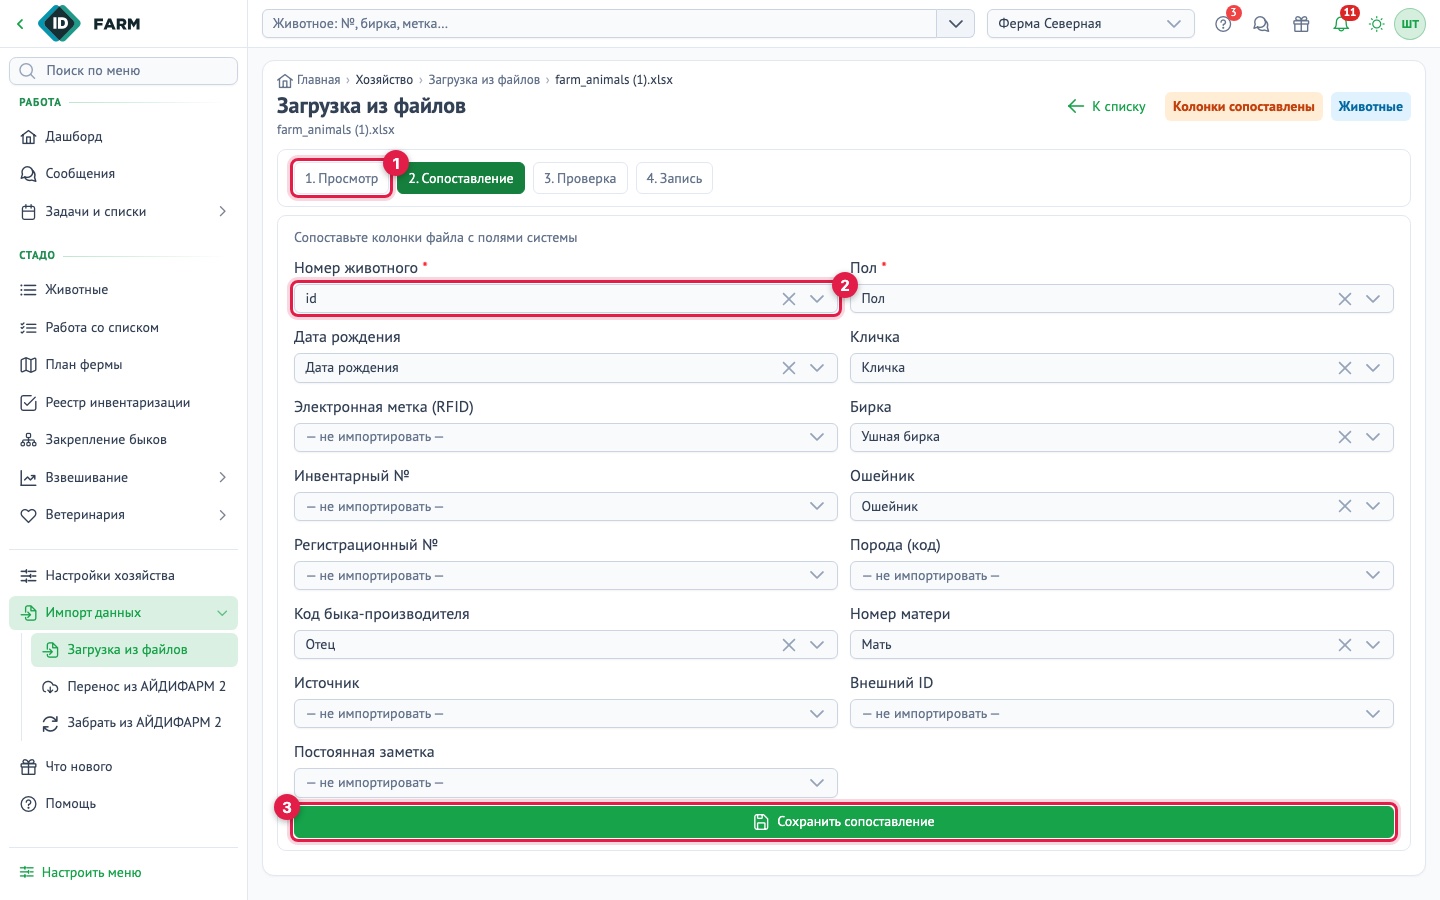
Task: Clear the Отец mapping
Action: tap(789, 645)
